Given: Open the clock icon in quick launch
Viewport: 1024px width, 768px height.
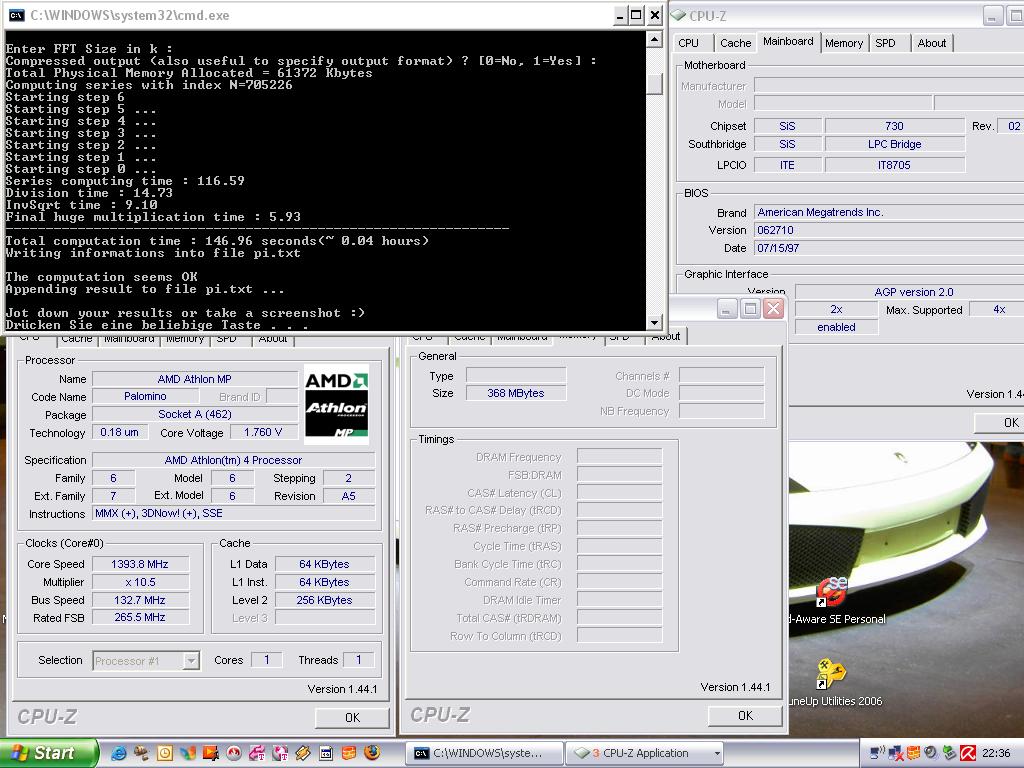Looking at the screenshot, I should point(165,753).
